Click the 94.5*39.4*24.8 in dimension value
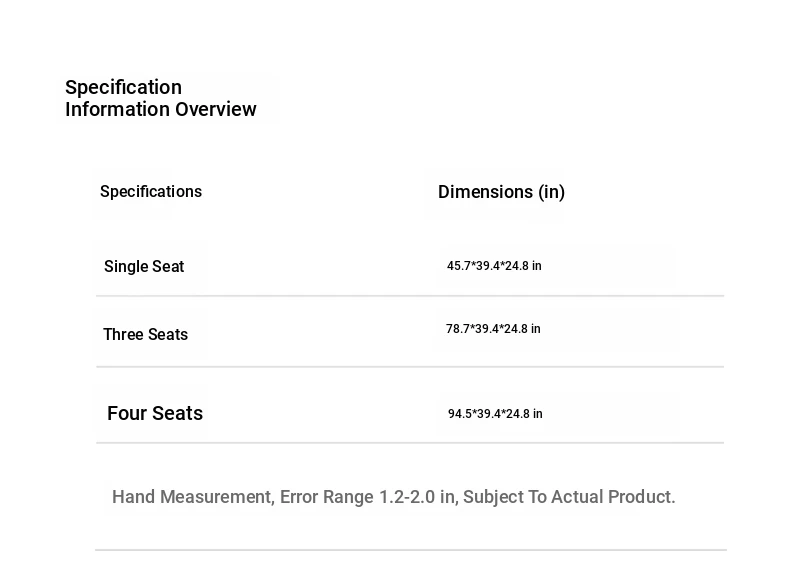The image size is (790, 576). pyautogui.click(x=495, y=414)
